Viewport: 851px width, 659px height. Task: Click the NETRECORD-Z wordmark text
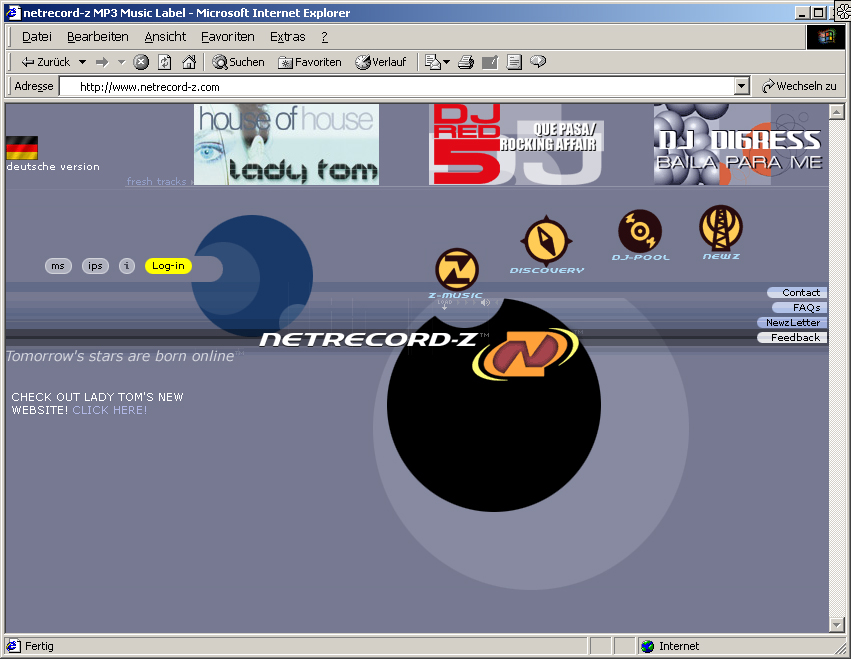tap(369, 340)
